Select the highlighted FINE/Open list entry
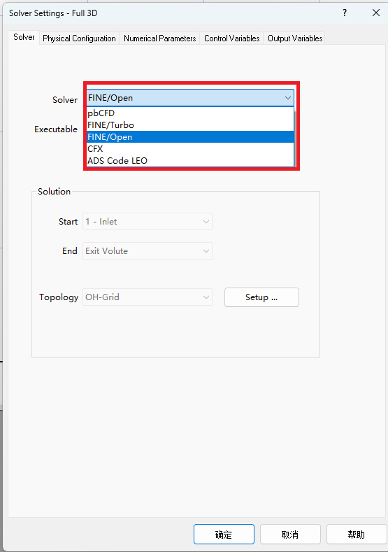This screenshot has width=388, height=552. 190,137
